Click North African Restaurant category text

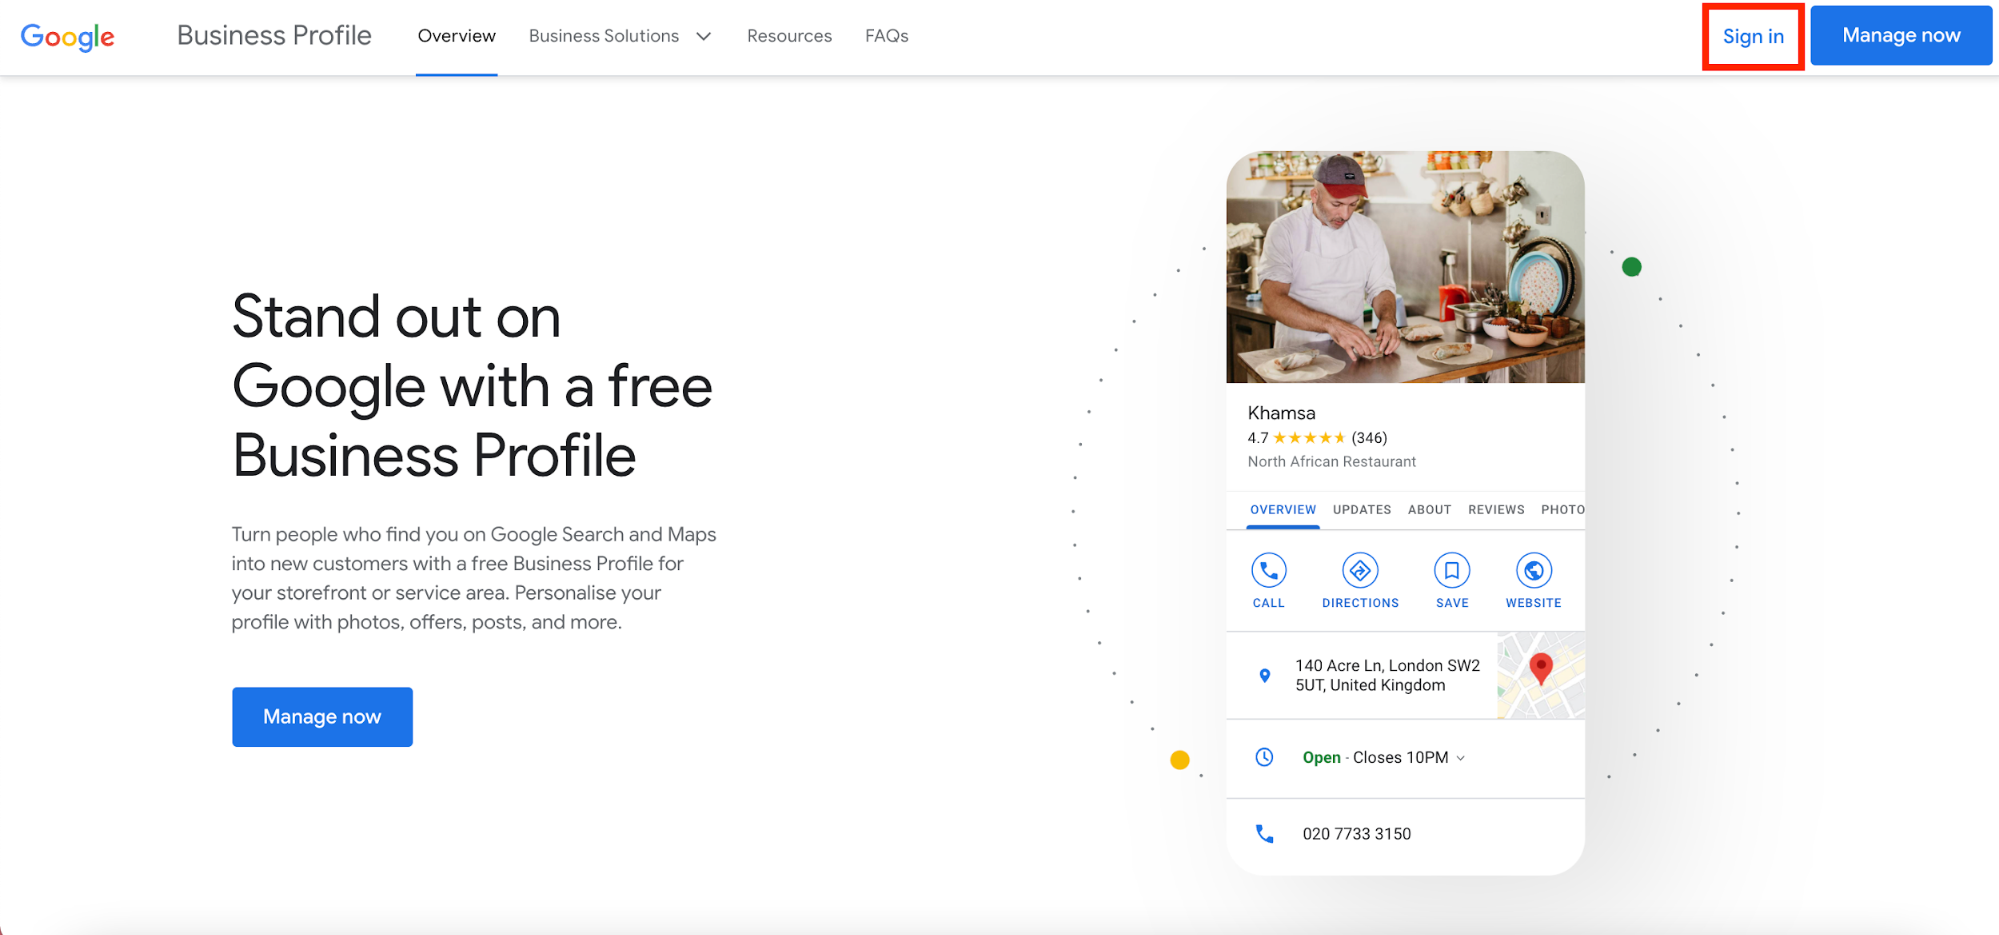(x=1332, y=462)
